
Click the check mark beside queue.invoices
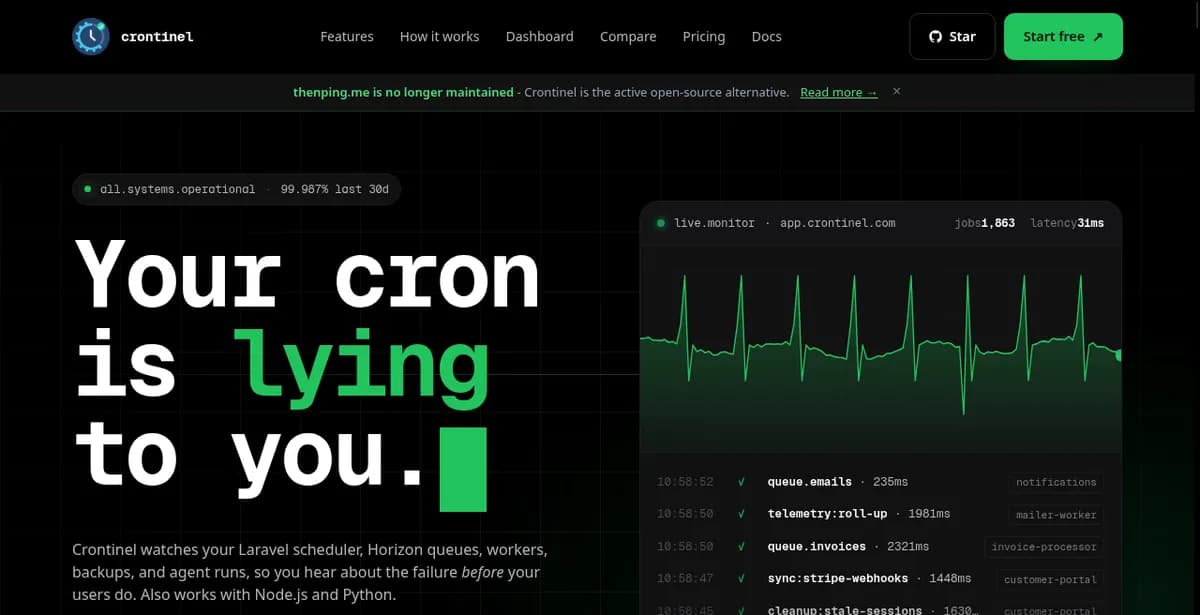[741, 547]
